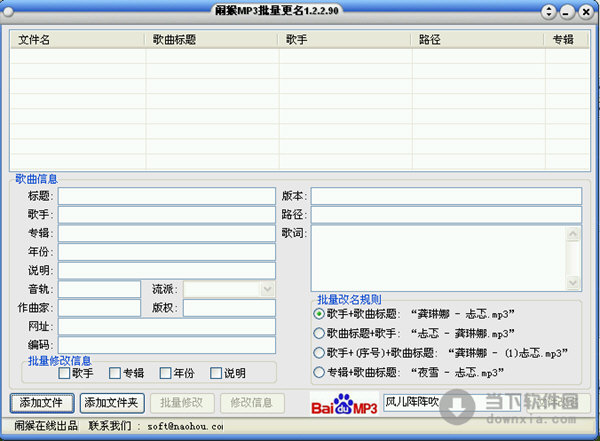Viewport: 600px width, 441px height.
Task: Click the 修改信息 button
Action: [x=252, y=403]
